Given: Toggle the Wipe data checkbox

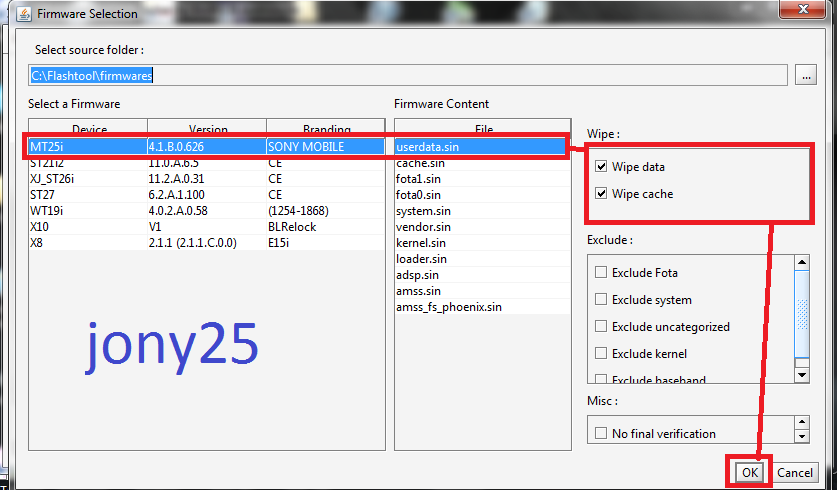Looking at the screenshot, I should click(x=600, y=167).
